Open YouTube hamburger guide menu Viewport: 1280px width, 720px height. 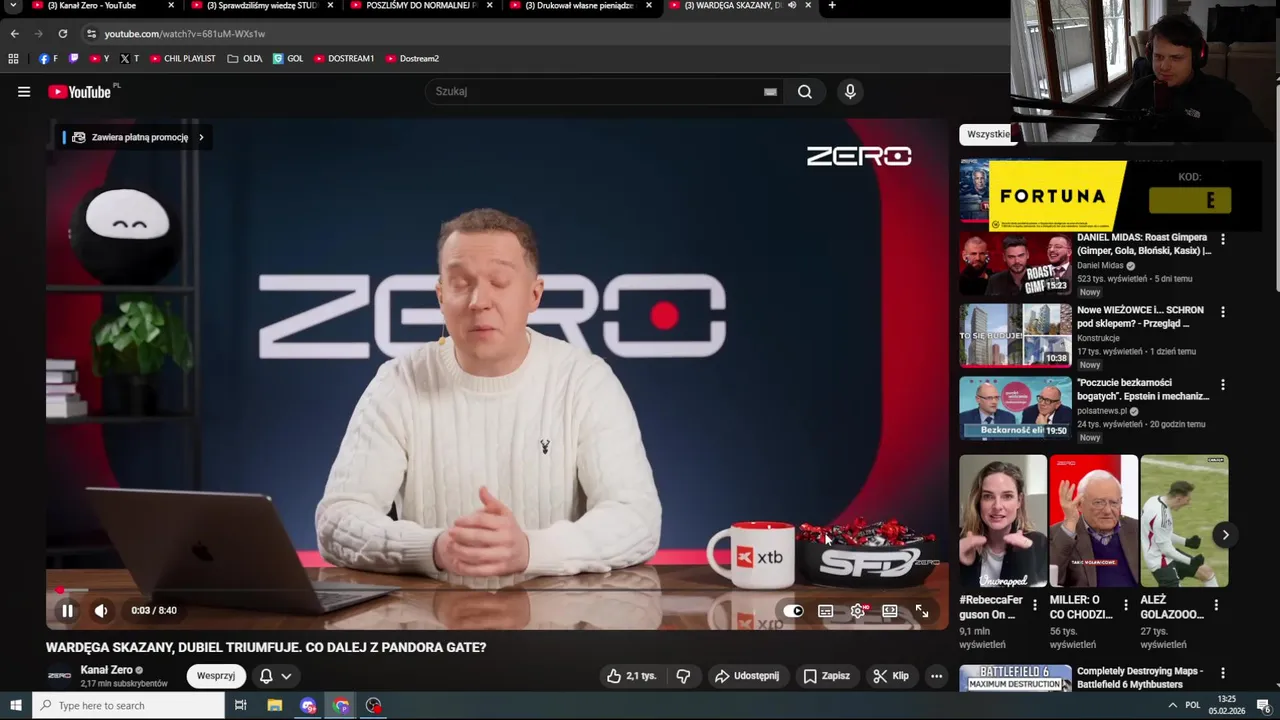(x=24, y=92)
